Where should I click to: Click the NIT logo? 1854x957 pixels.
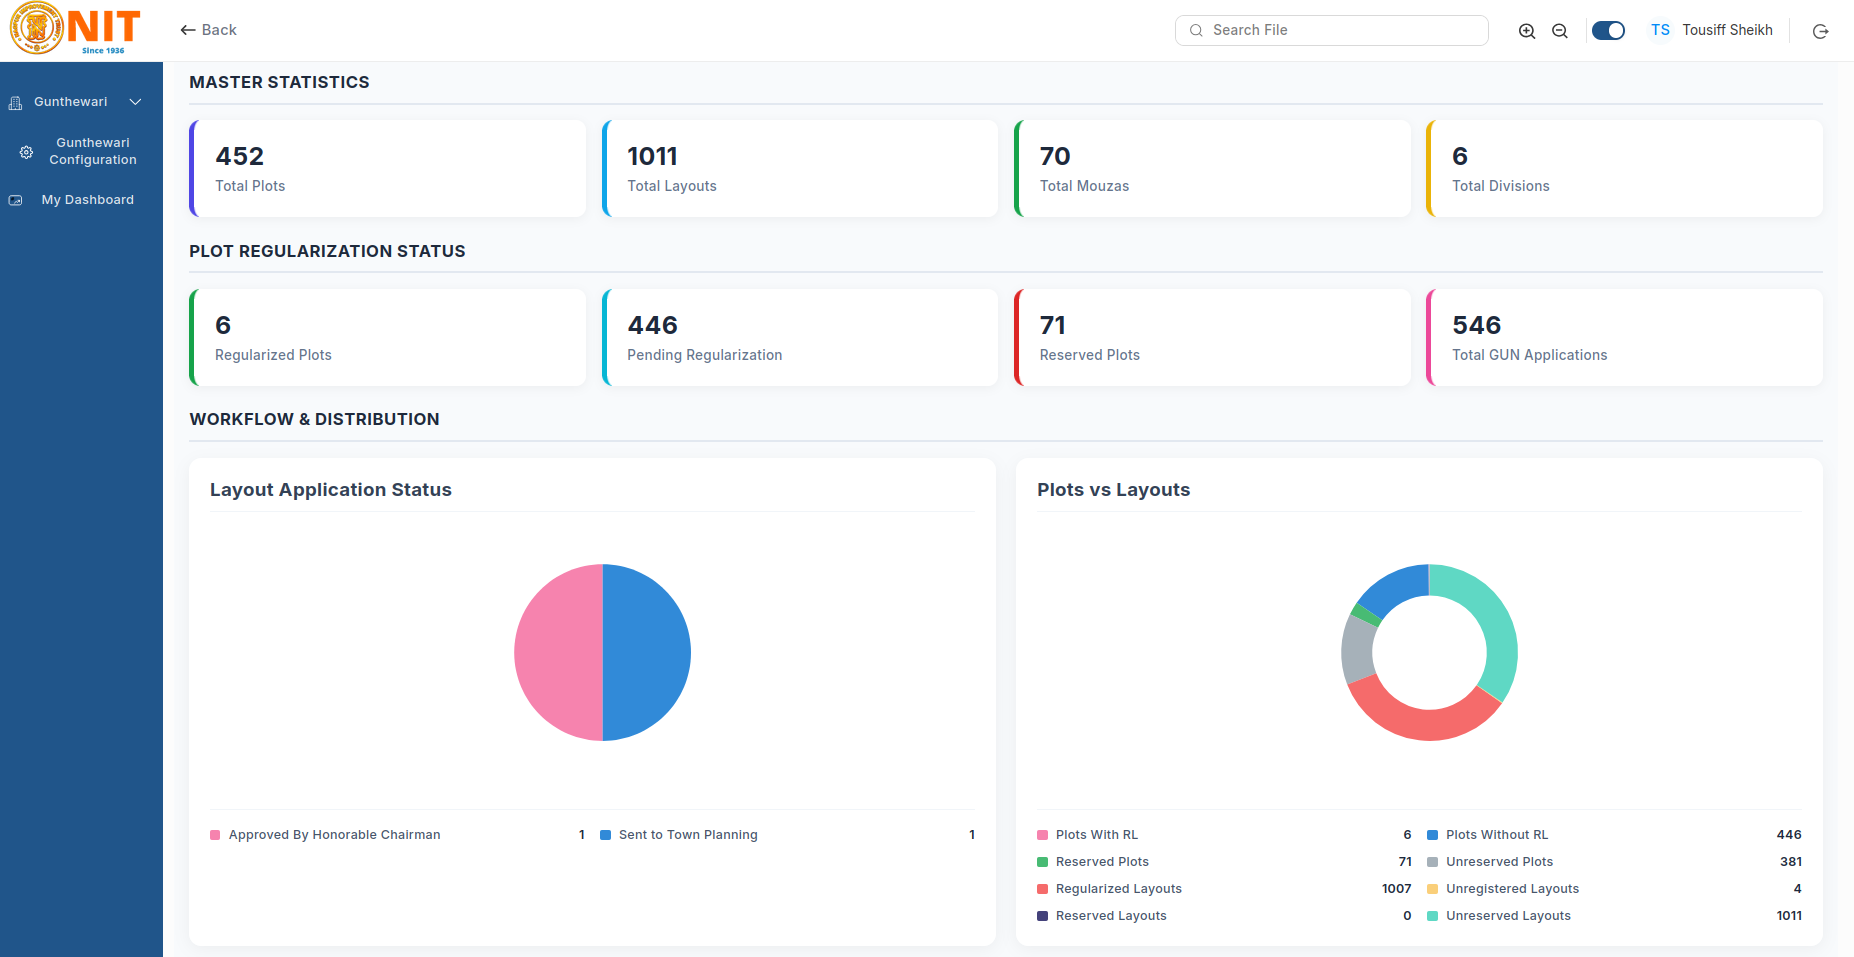pyautogui.click(x=75, y=29)
